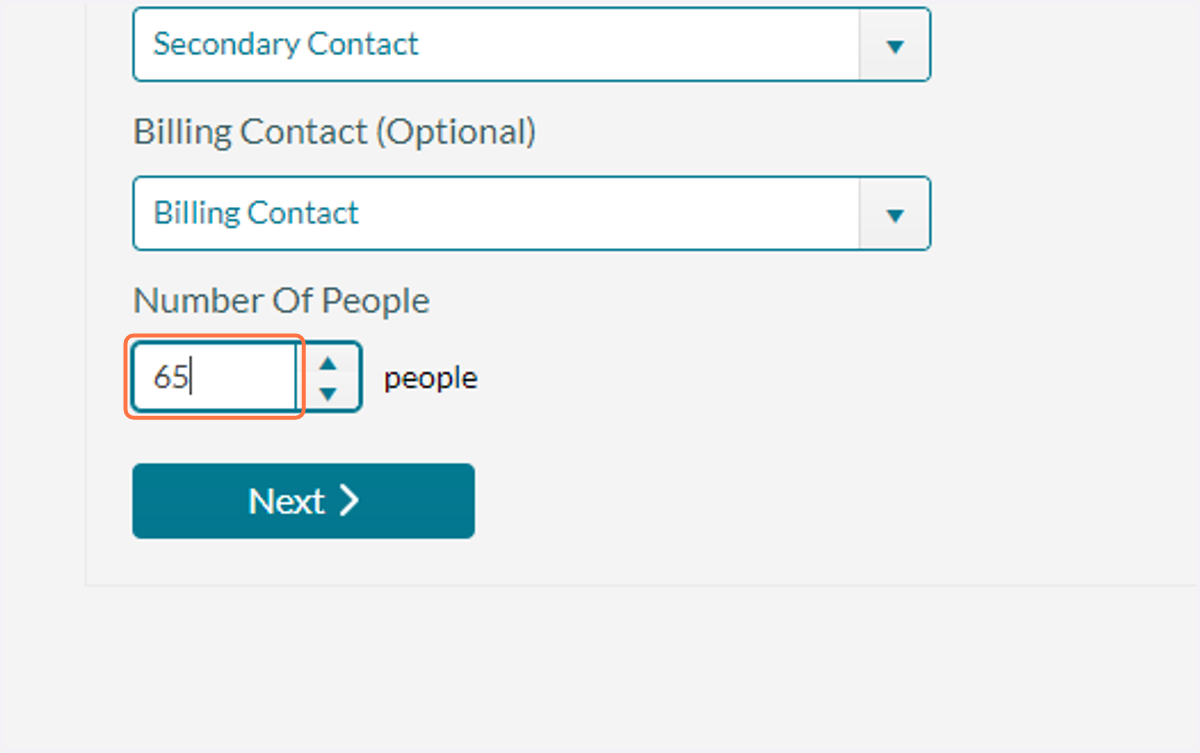Image resolution: width=1200 pixels, height=753 pixels.
Task: Click the word Optional in billing label
Action: (455, 132)
